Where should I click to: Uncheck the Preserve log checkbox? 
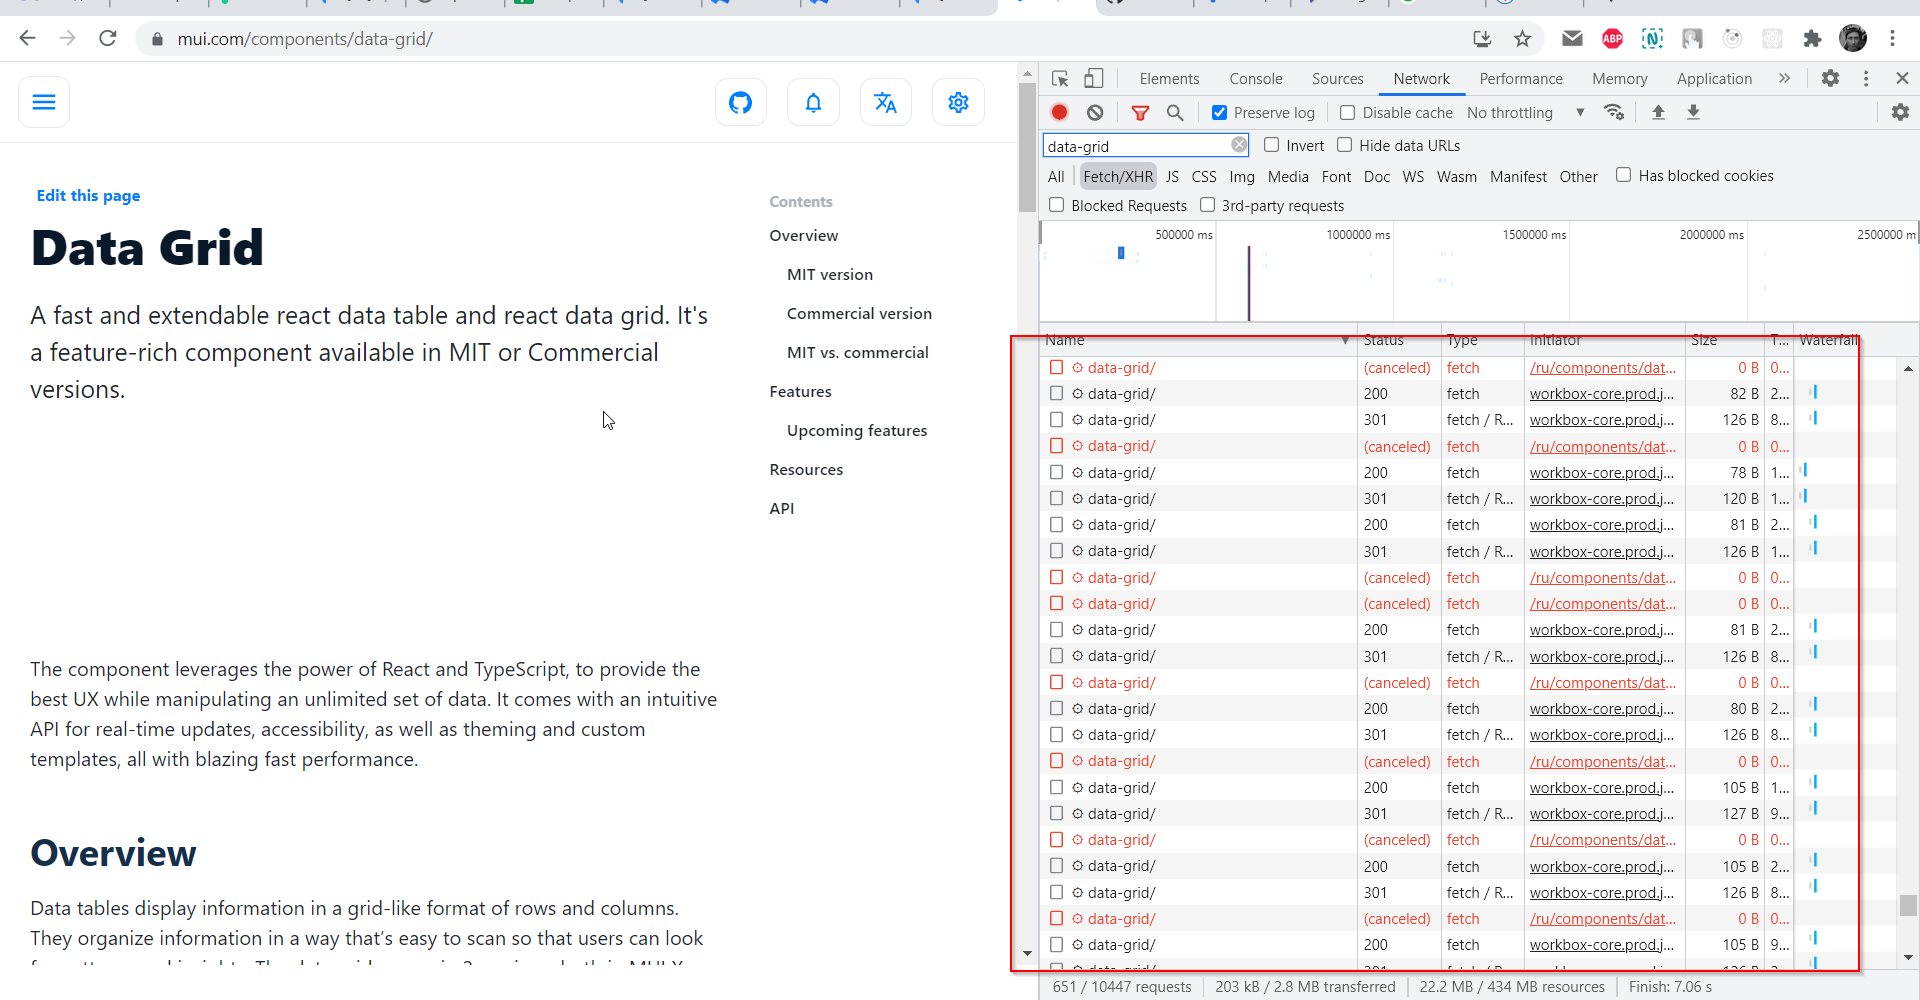[x=1219, y=112]
